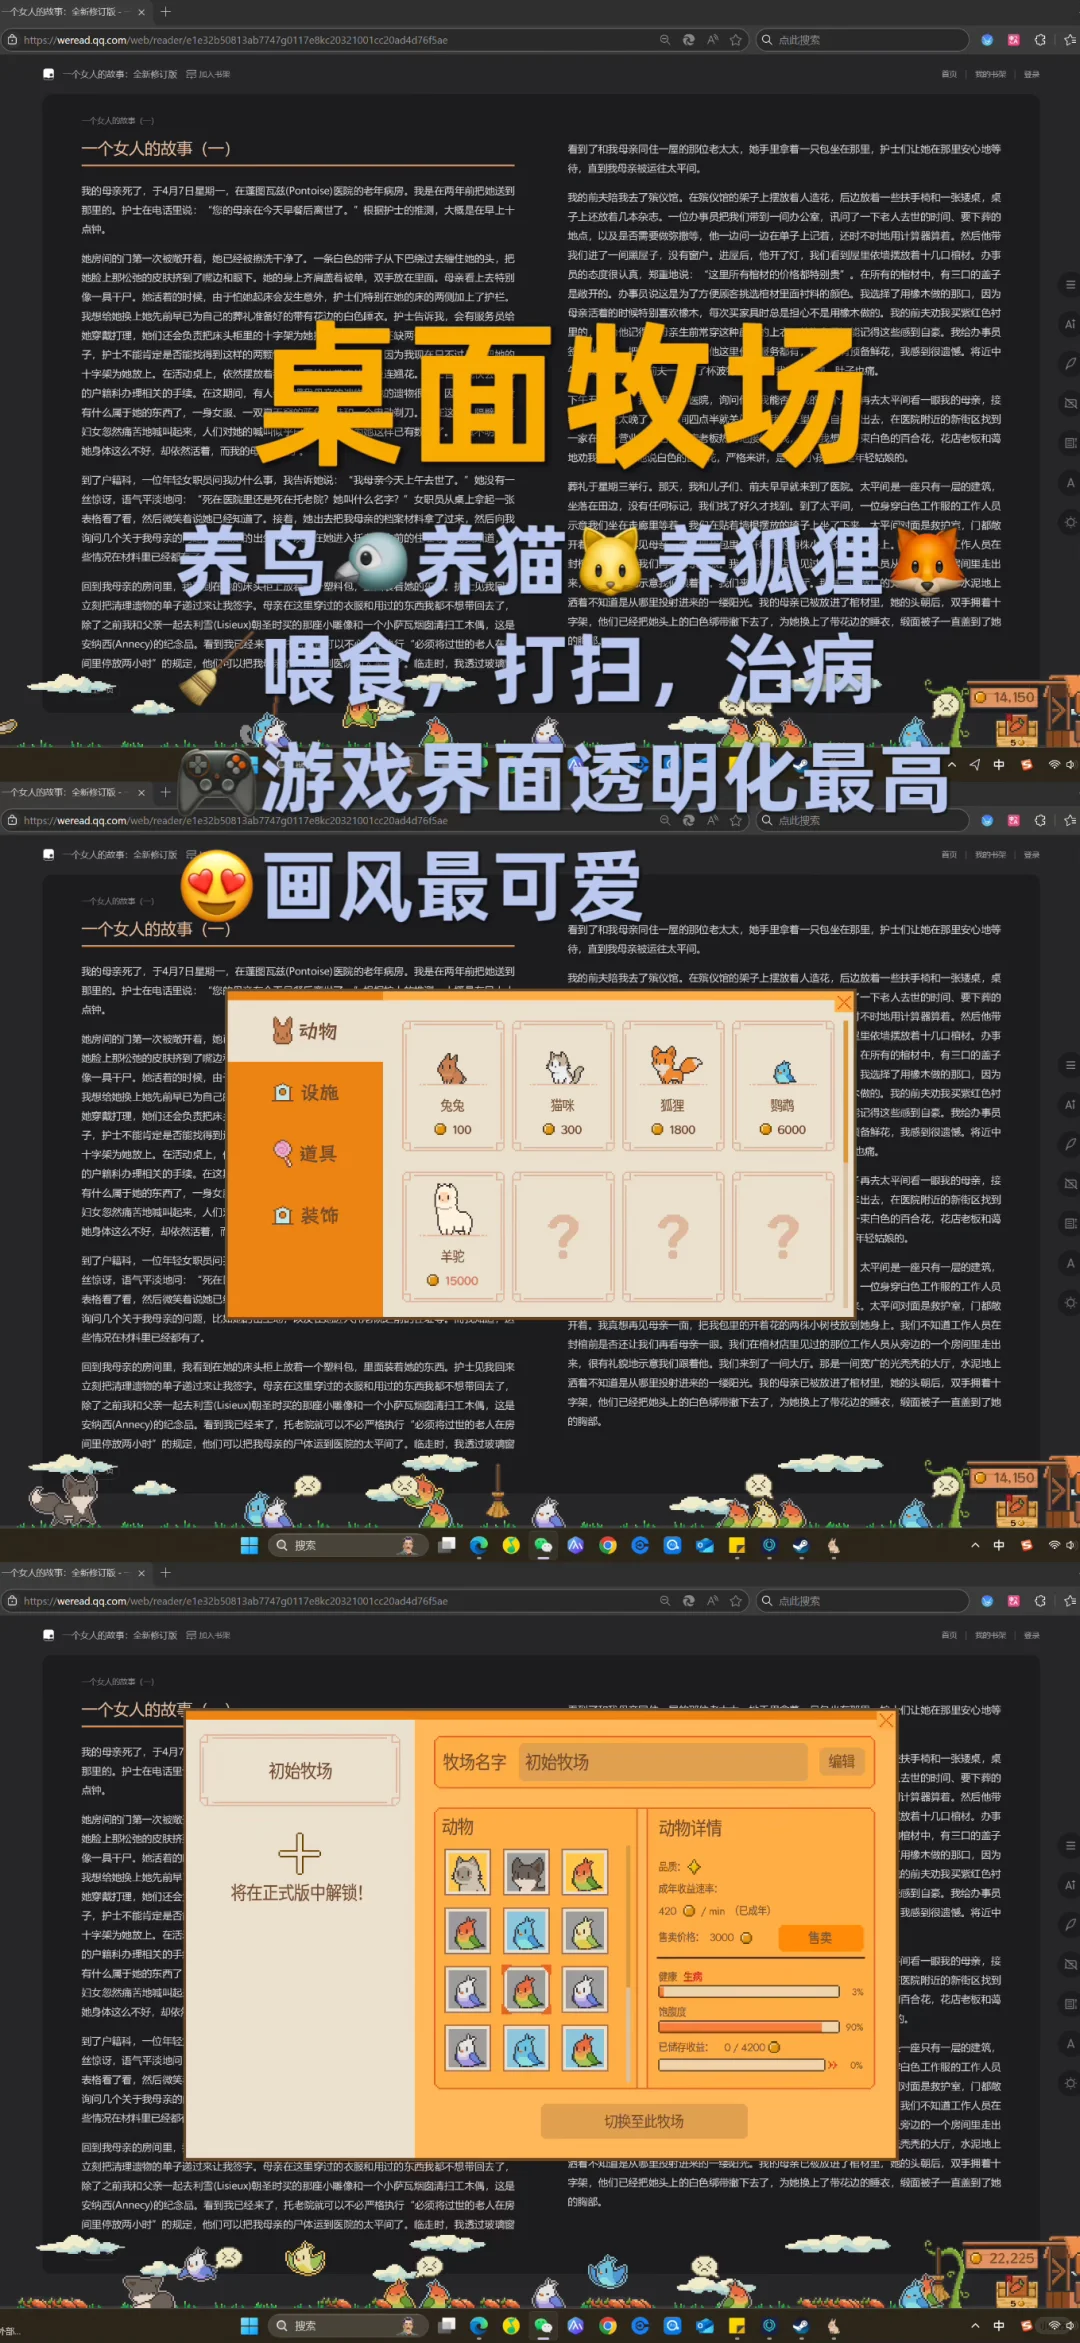Click 登录 in topmost reader header

pyautogui.click(x=1032, y=74)
